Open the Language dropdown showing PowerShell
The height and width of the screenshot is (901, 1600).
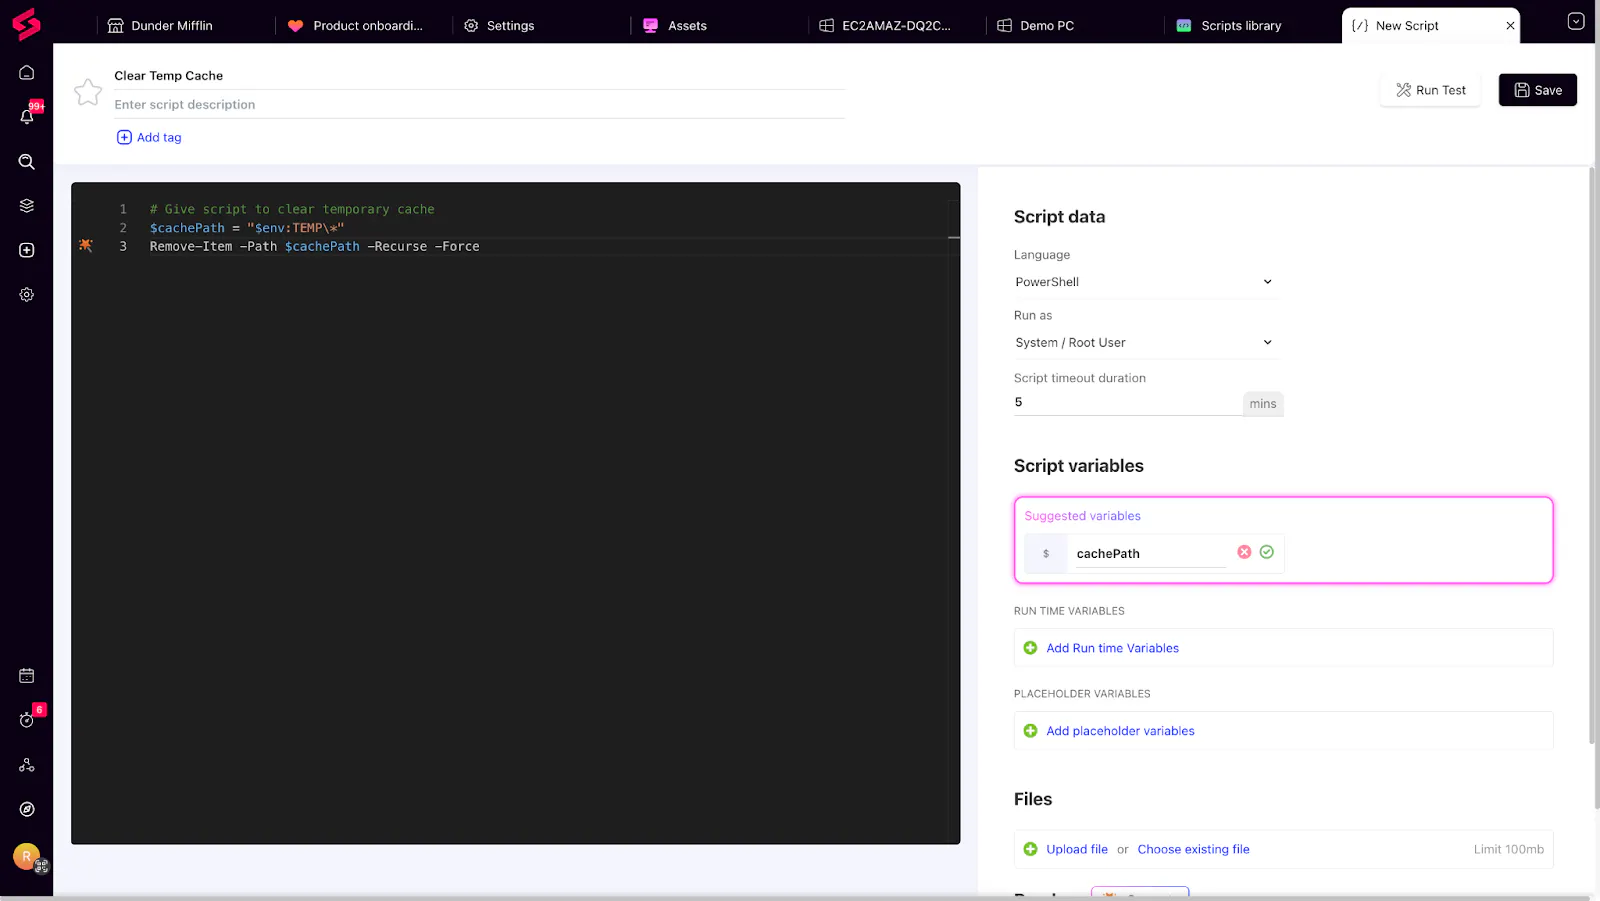(1144, 282)
